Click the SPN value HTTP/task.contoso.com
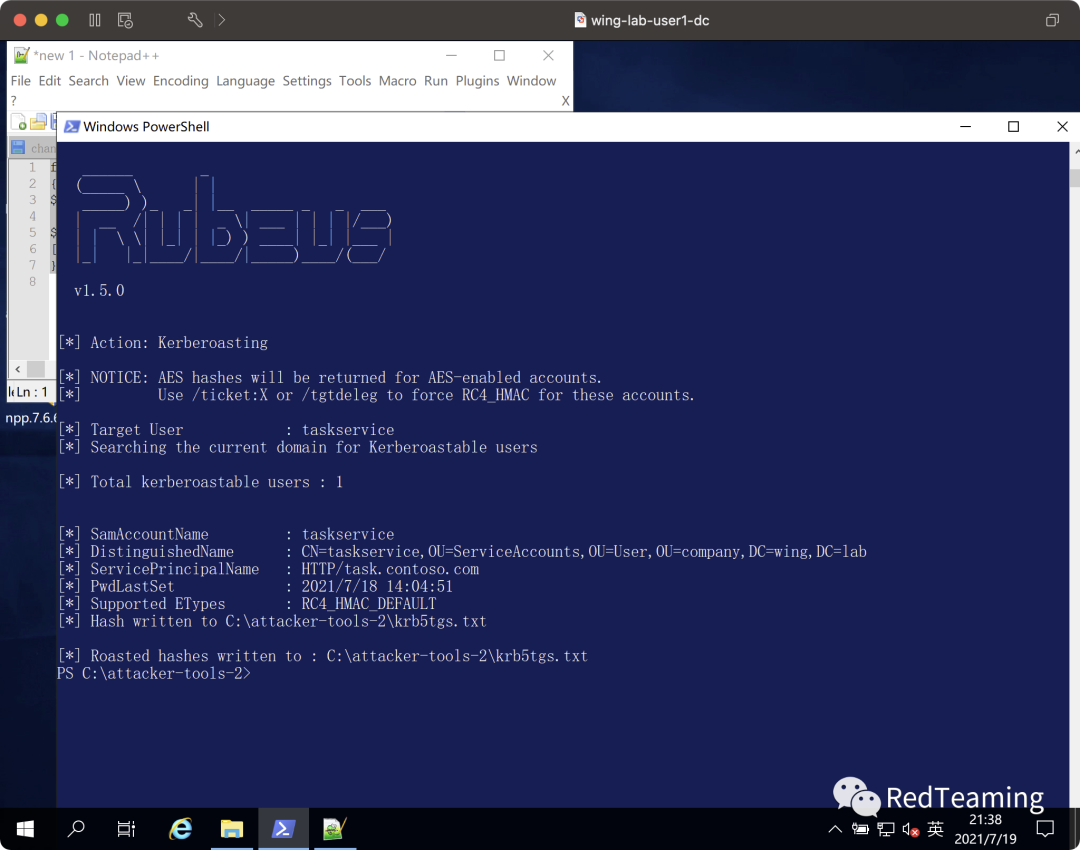The width and height of the screenshot is (1080, 850). point(390,570)
